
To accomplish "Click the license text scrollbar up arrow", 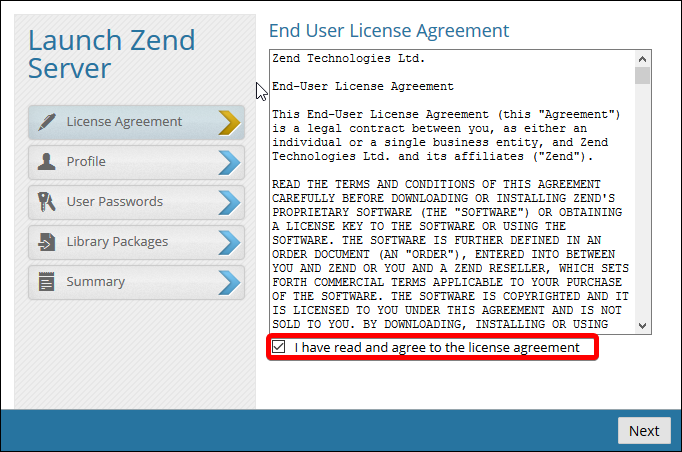I will pyautogui.click(x=642, y=58).
